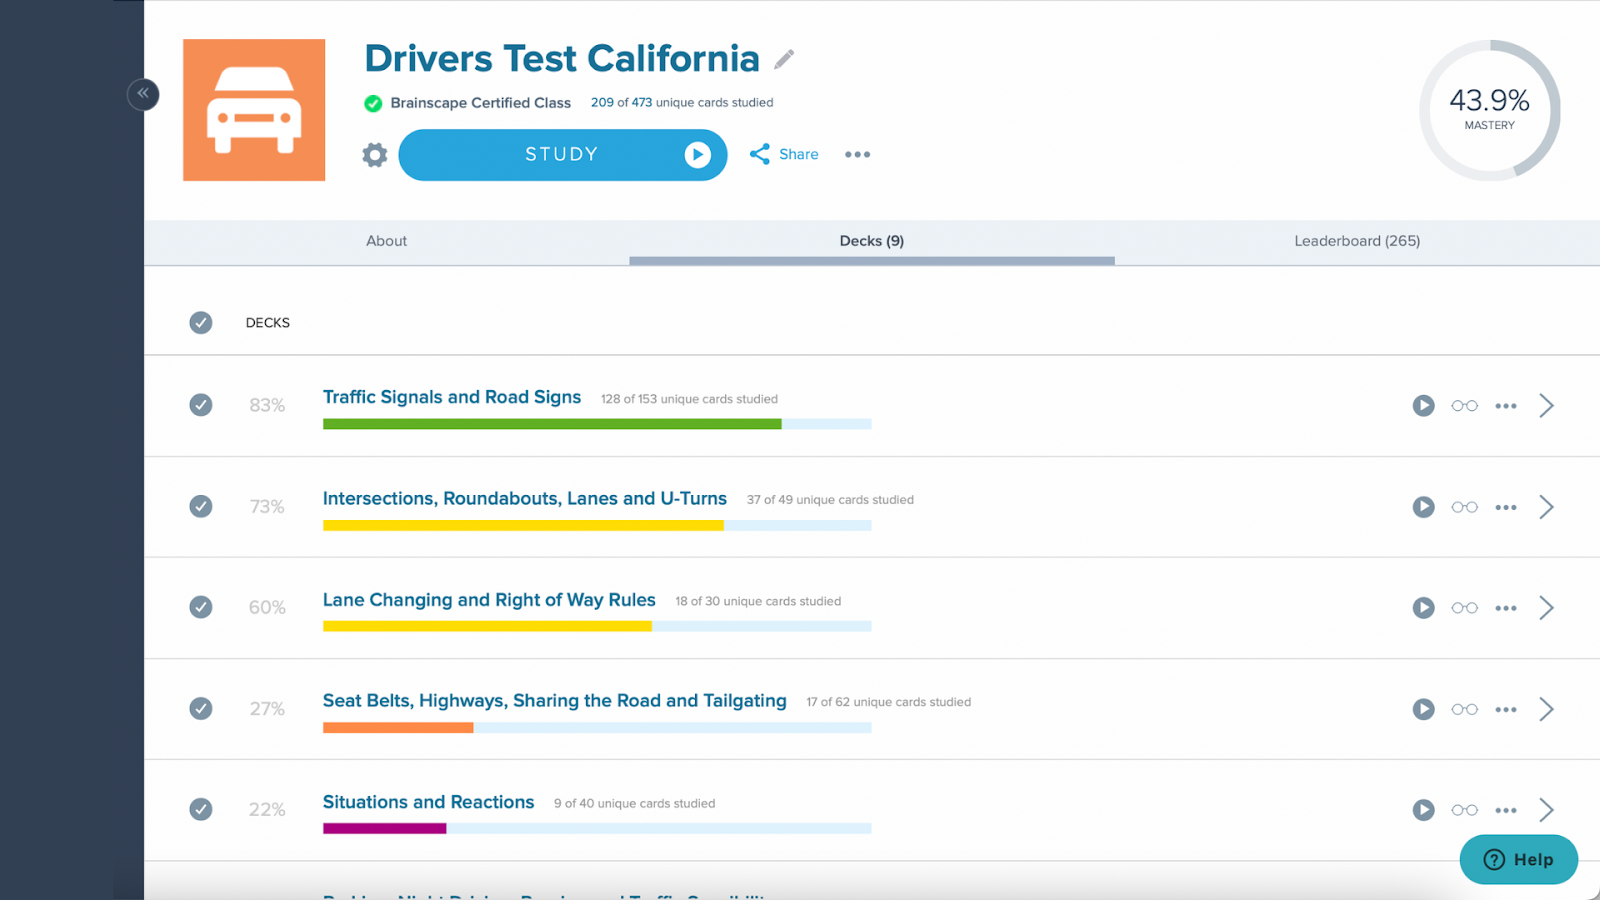The height and width of the screenshot is (900, 1600).
Task: Open the class options three-dots menu beside Share
Action: (x=857, y=155)
